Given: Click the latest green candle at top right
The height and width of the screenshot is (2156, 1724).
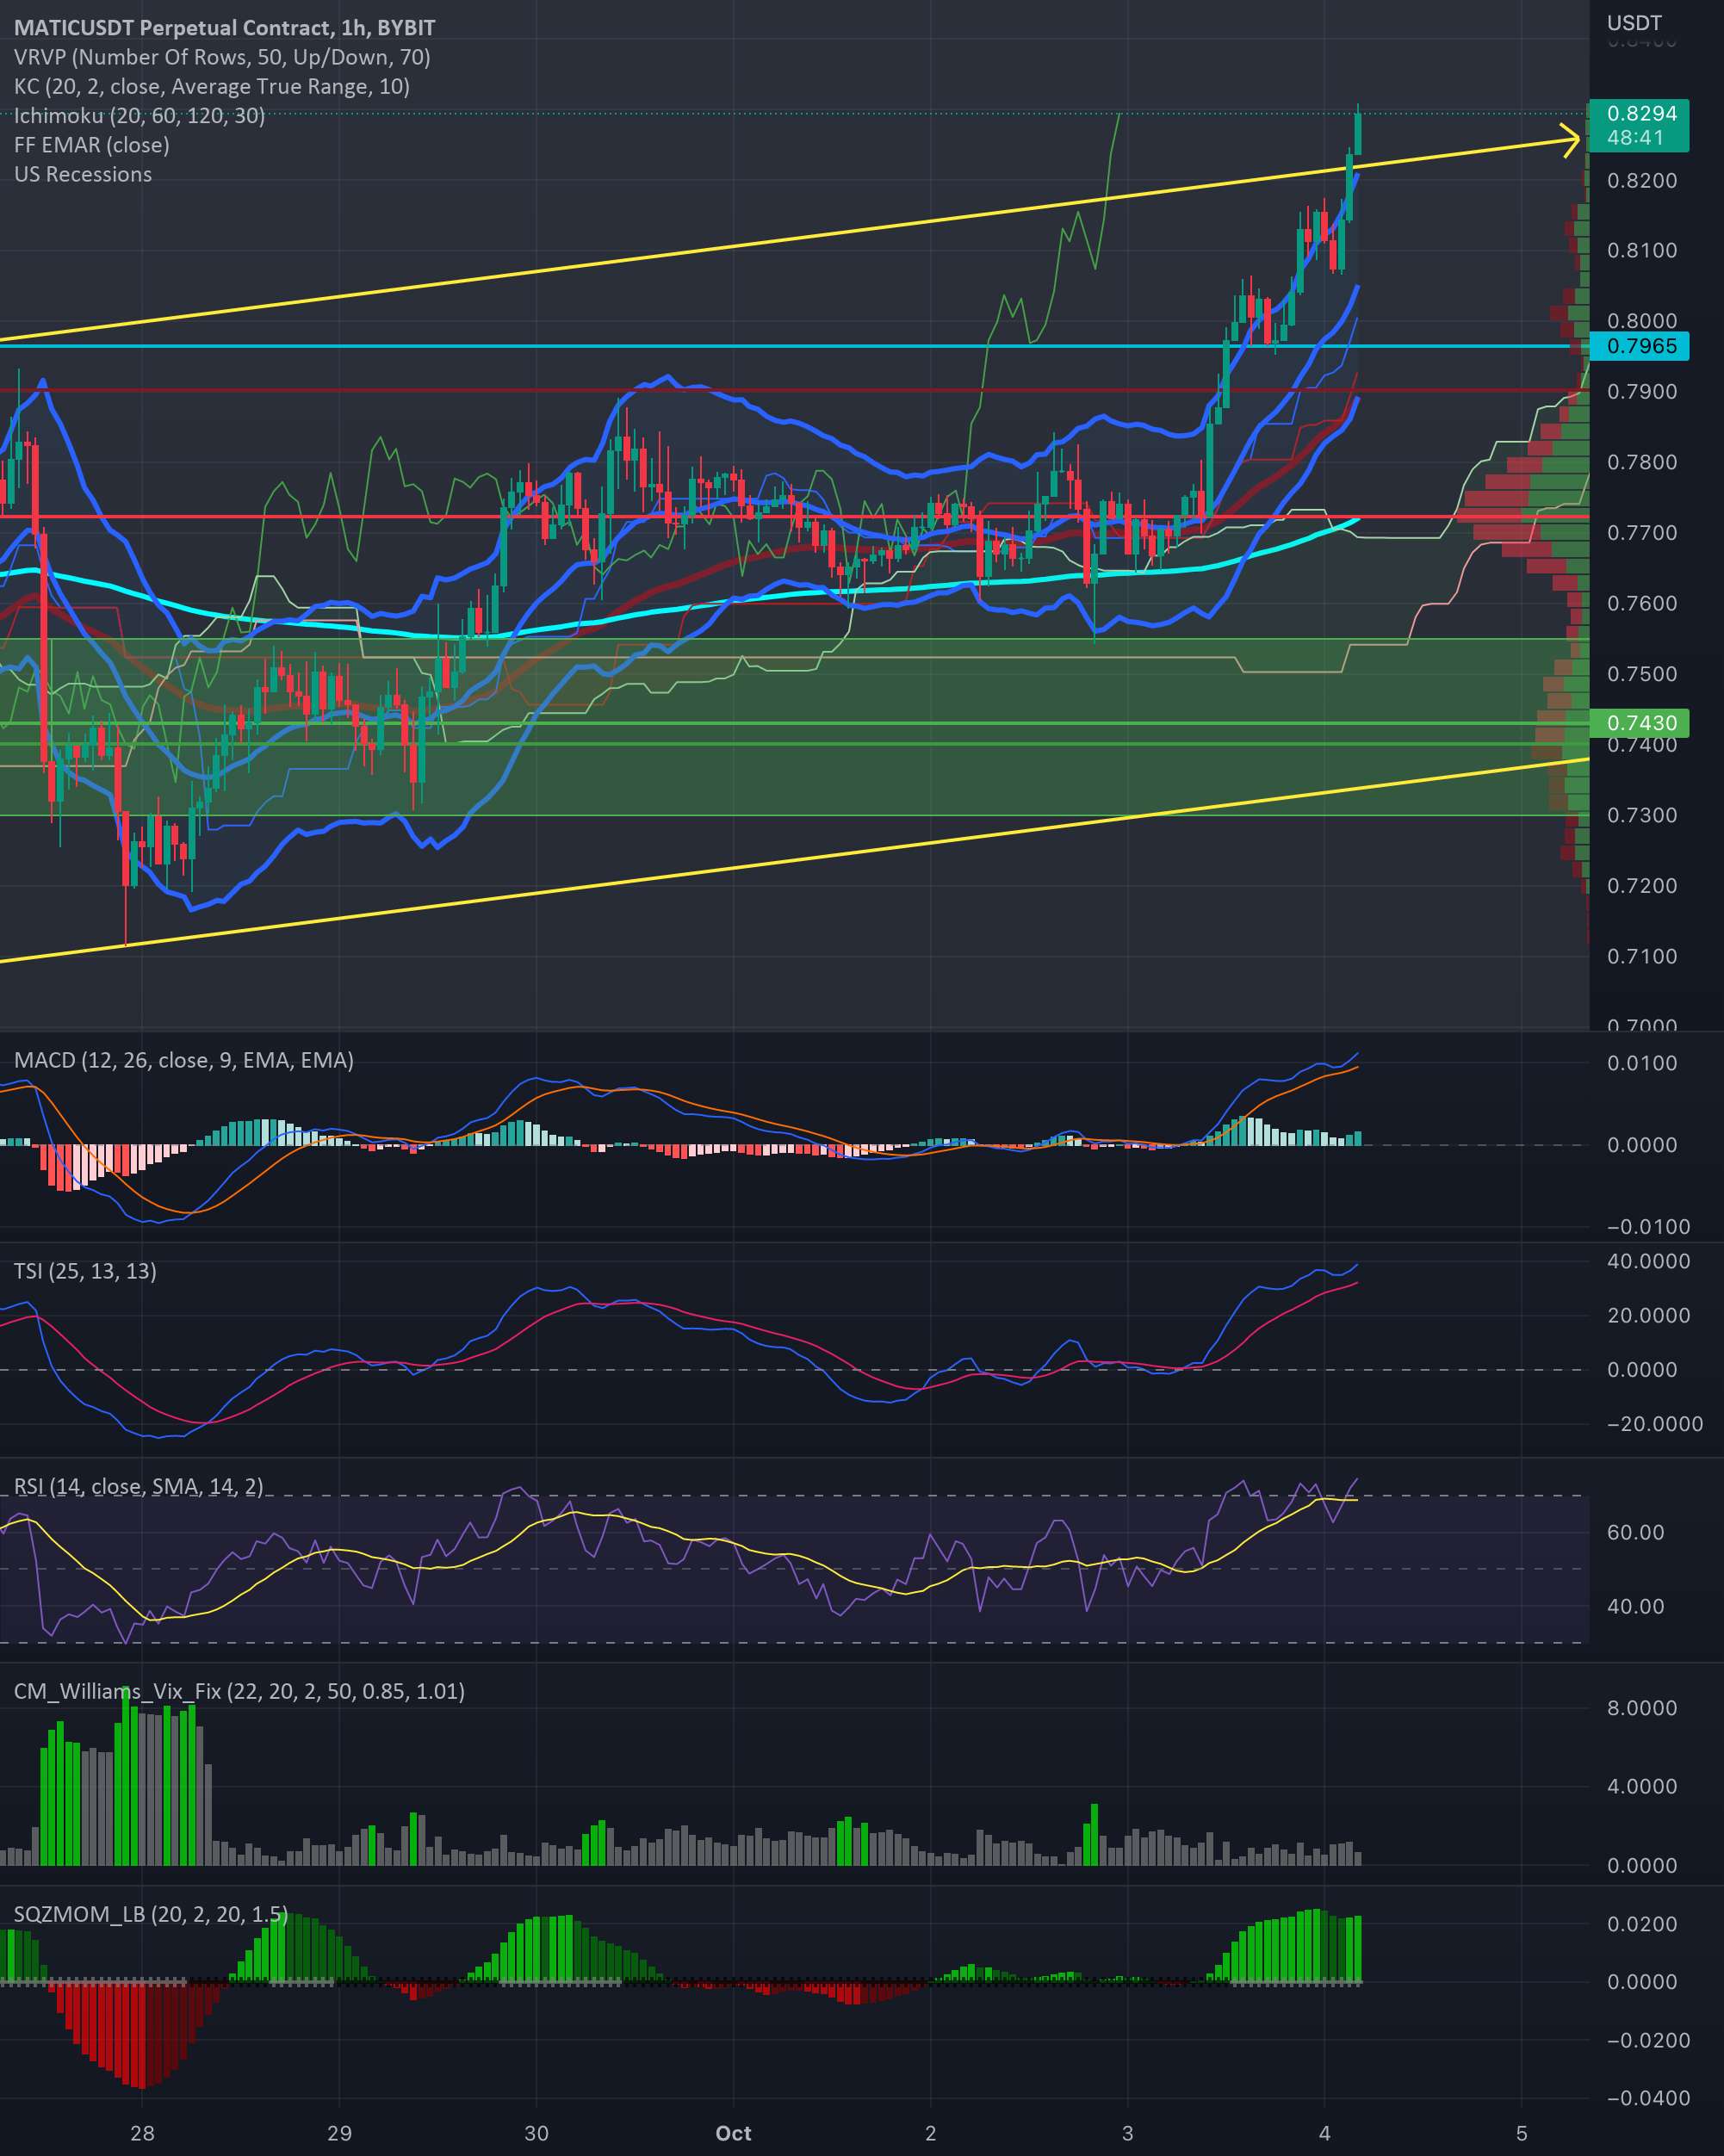Looking at the screenshot, I should click(x=1358, y=133).
